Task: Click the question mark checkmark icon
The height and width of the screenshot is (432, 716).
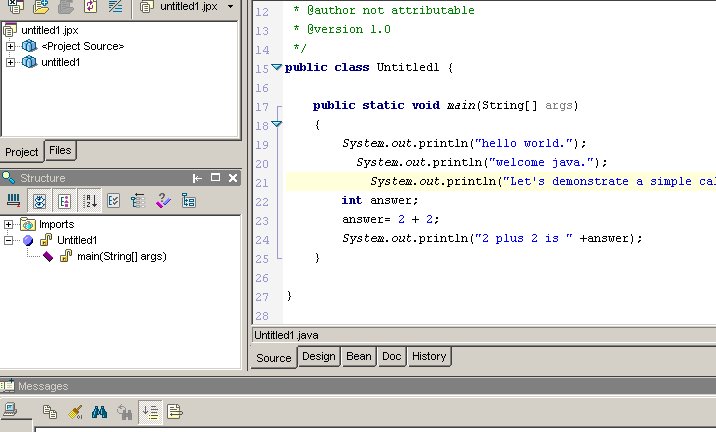Action: [163, 201]
